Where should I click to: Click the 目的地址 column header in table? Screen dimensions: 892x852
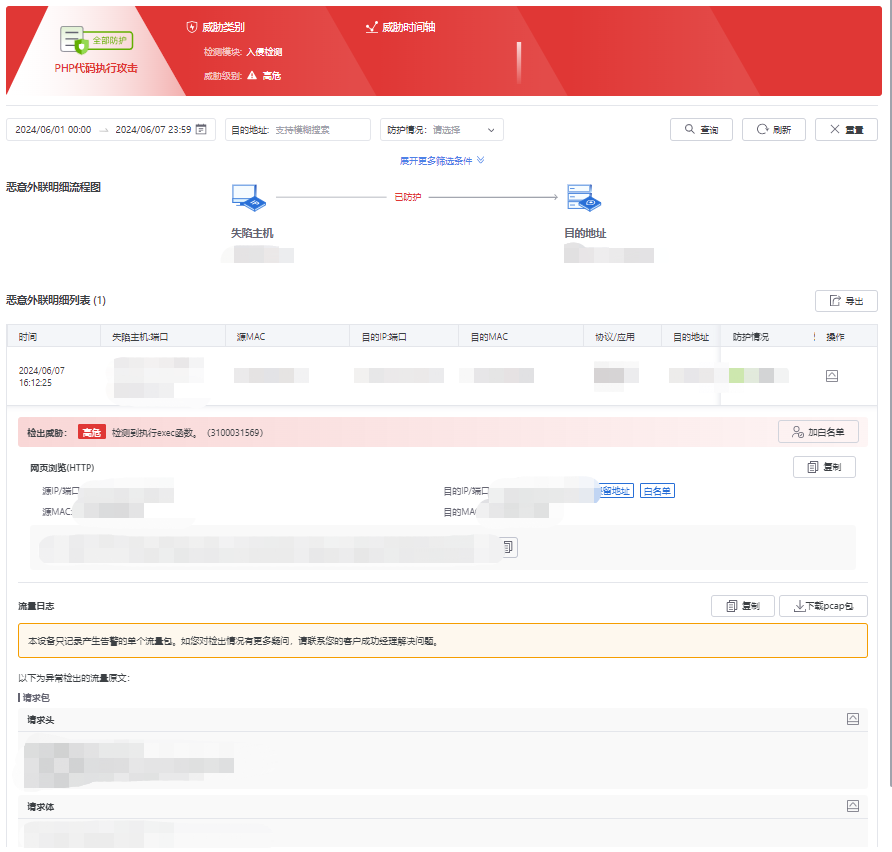pyautogui.click(x=691, y=337)
